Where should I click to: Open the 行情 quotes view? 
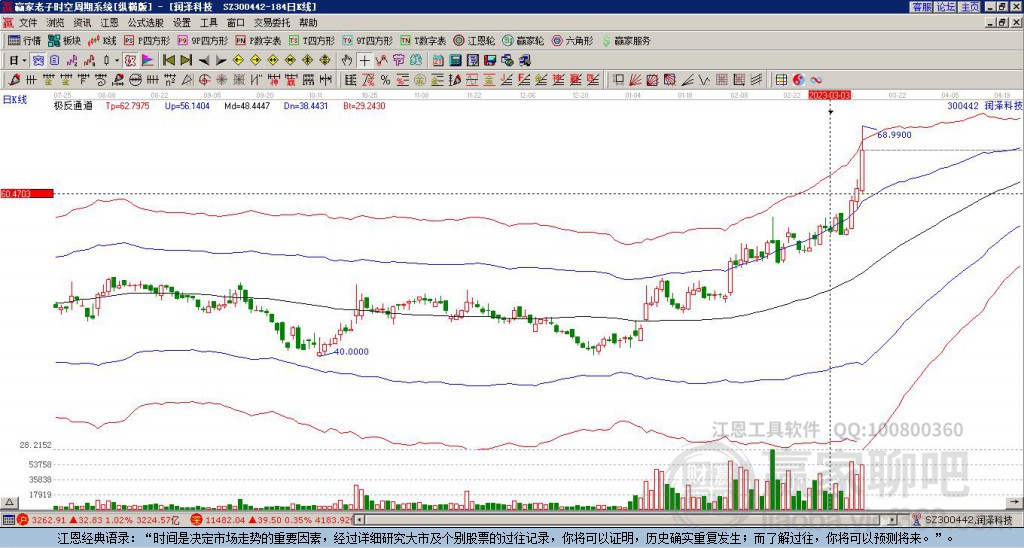pos(24,40)
